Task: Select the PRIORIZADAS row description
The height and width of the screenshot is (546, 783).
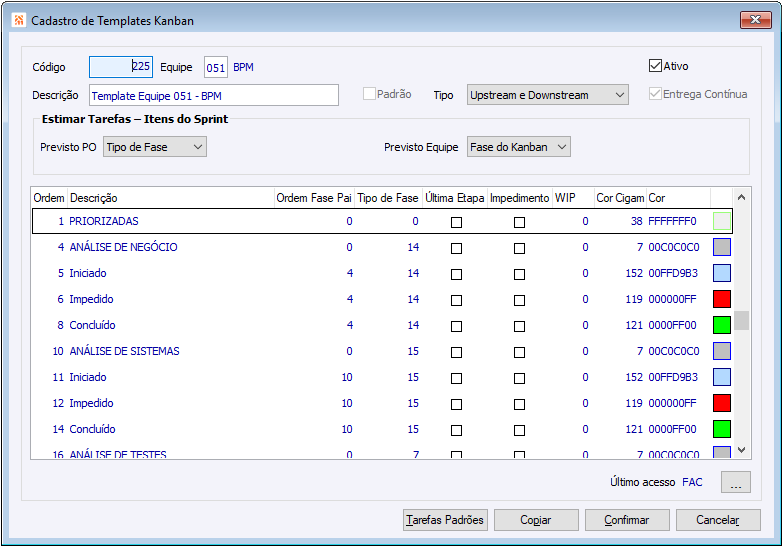Action: coord(104,221)
